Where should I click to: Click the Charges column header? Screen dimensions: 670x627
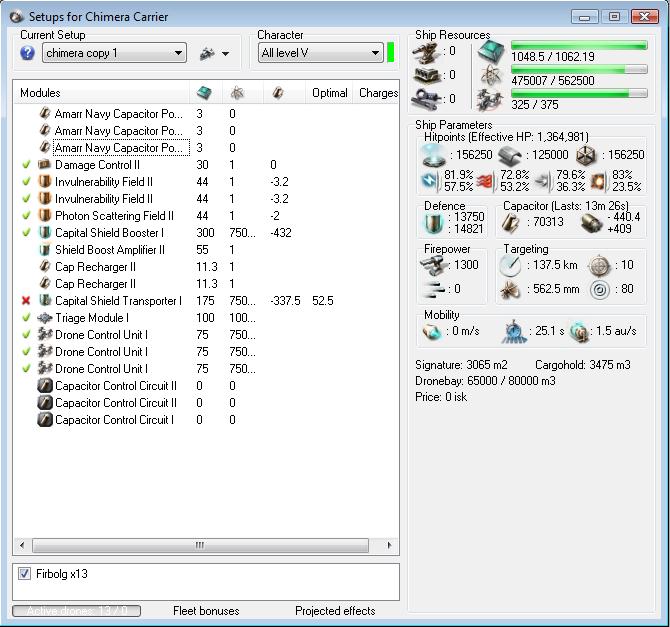coord(378,92)
